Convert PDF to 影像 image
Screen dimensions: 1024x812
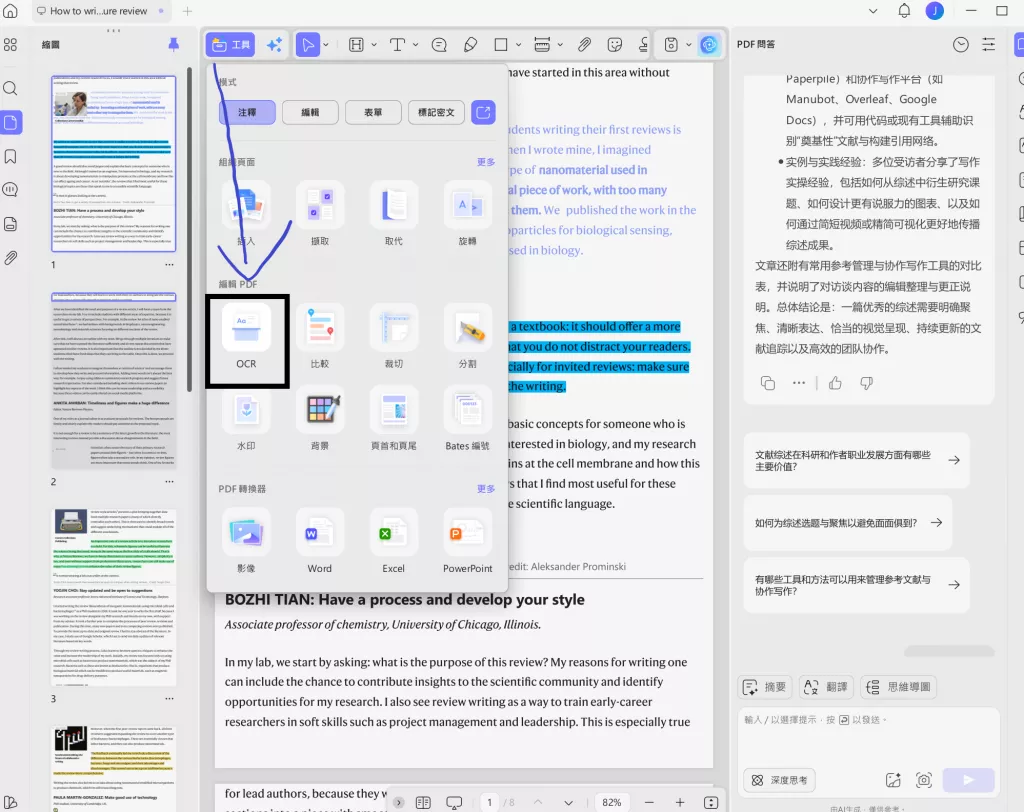point(246,542)
